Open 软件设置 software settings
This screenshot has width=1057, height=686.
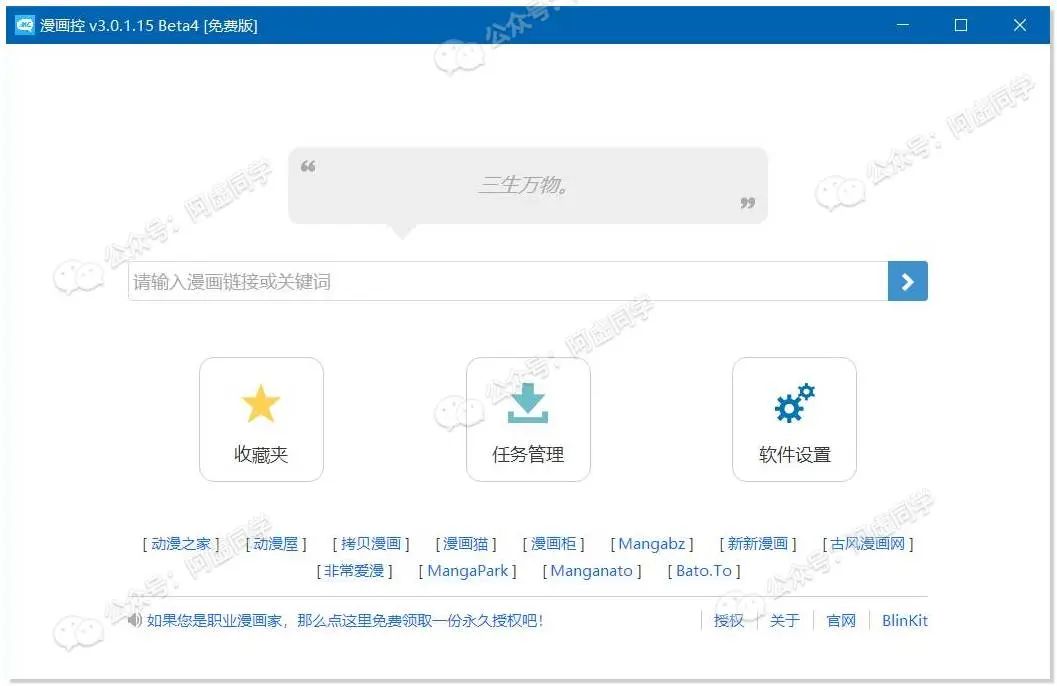(794, 419)
